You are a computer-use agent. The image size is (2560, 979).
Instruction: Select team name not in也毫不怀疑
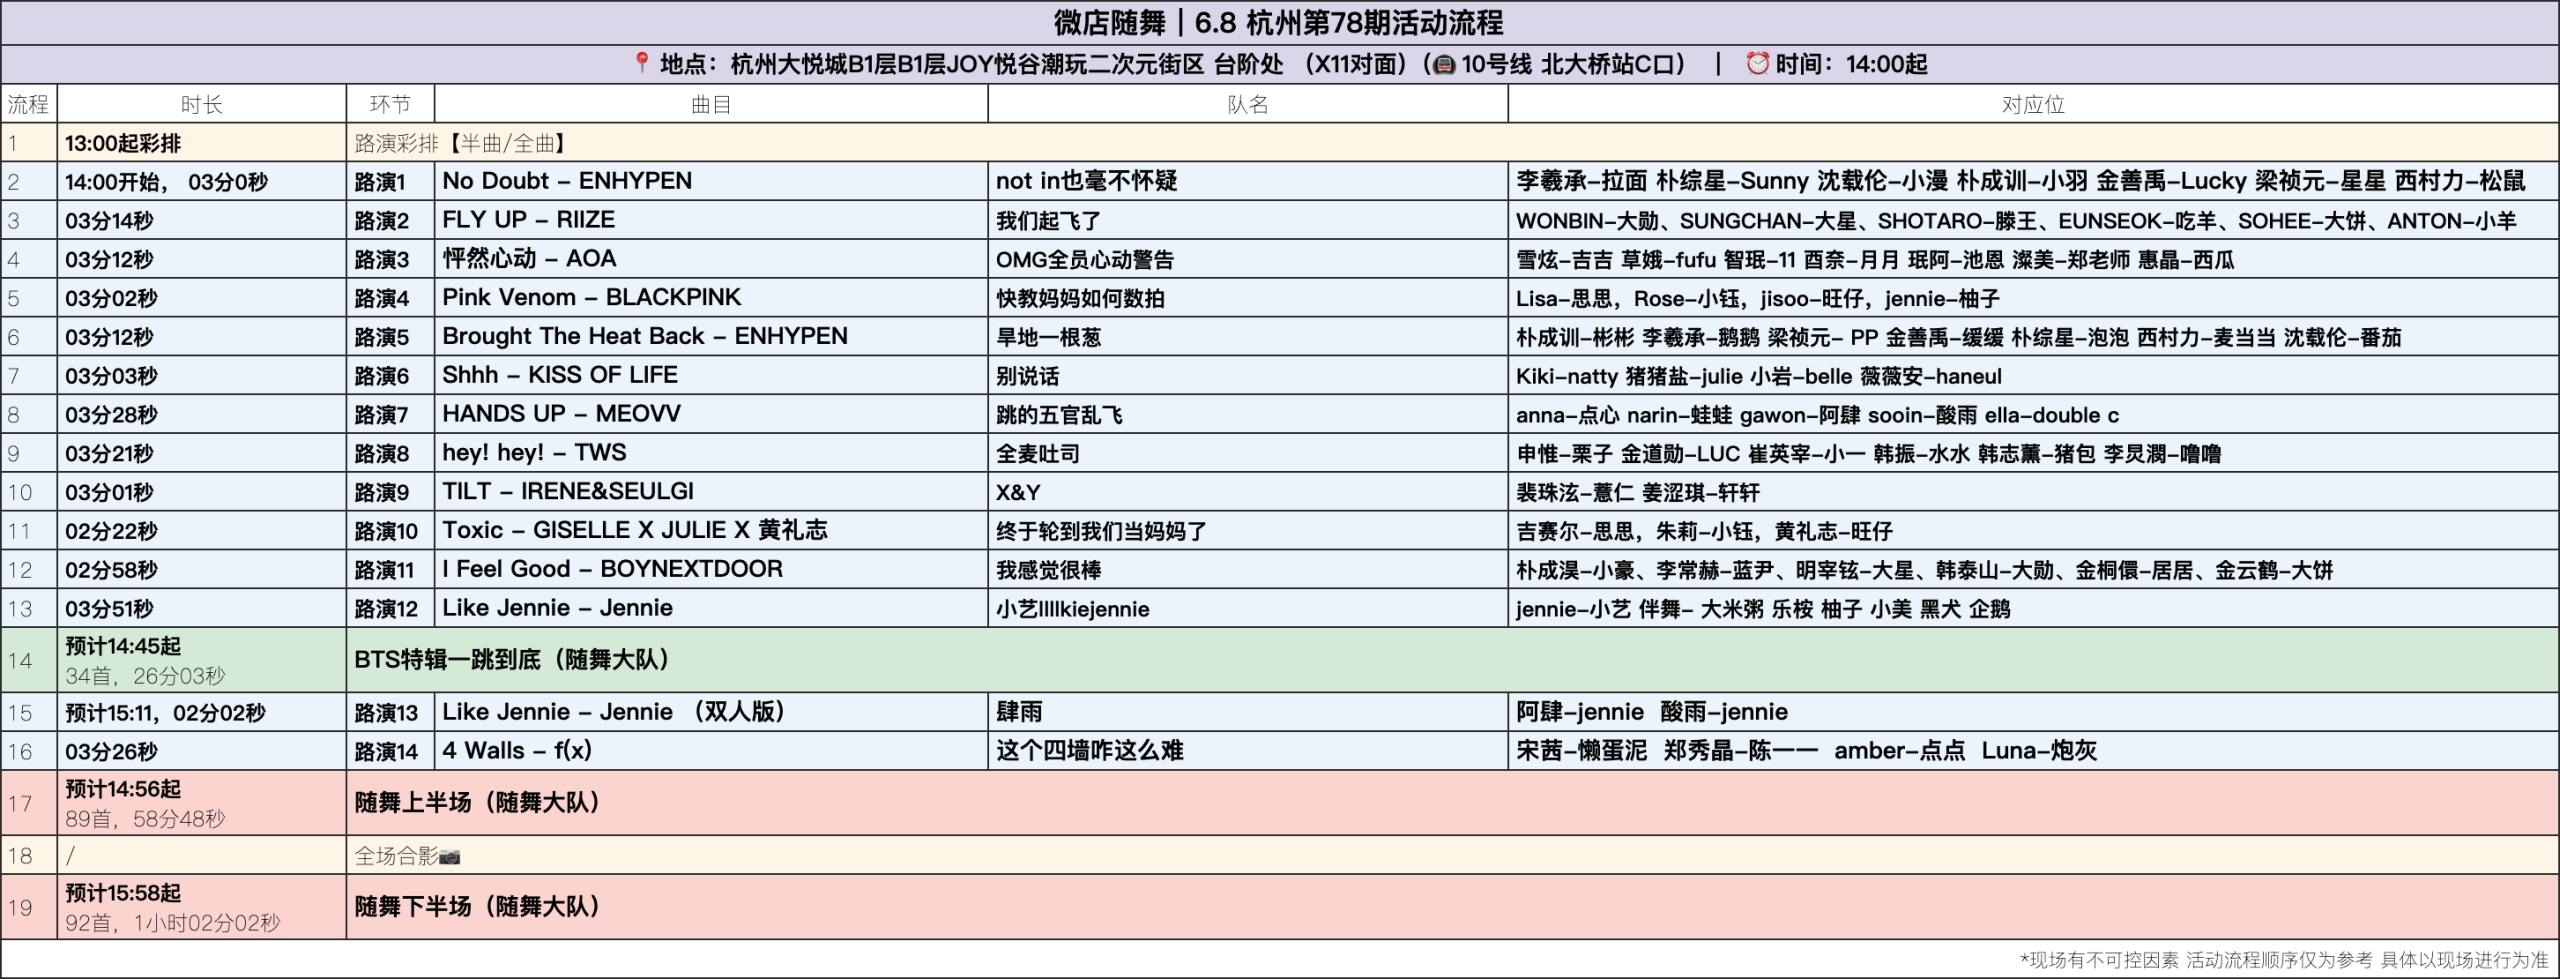[1248, 181]
